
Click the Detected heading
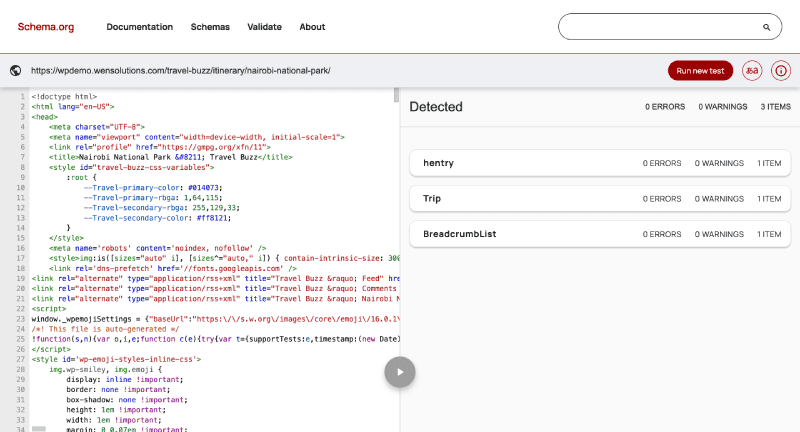pos(436,107)
